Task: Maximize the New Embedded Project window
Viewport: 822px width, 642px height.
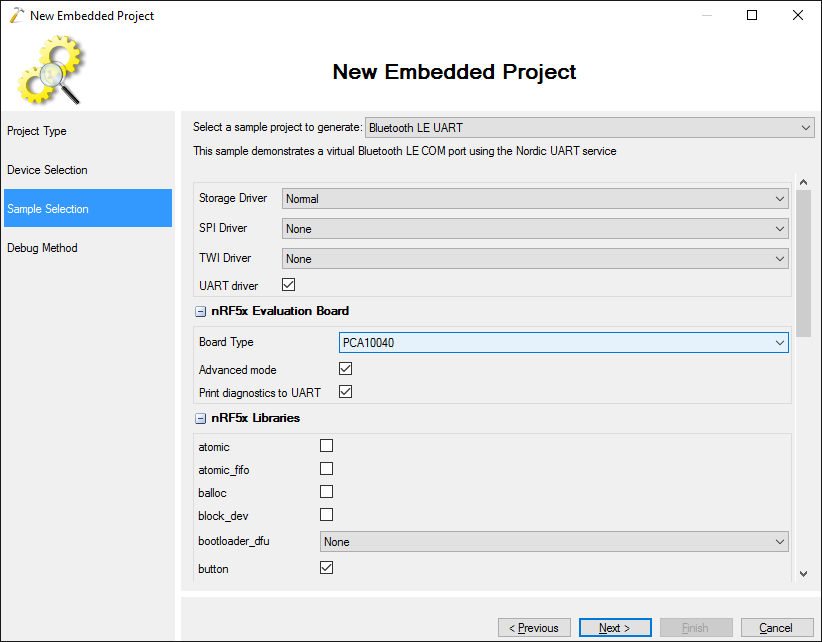Action: (x=752, y=15)
